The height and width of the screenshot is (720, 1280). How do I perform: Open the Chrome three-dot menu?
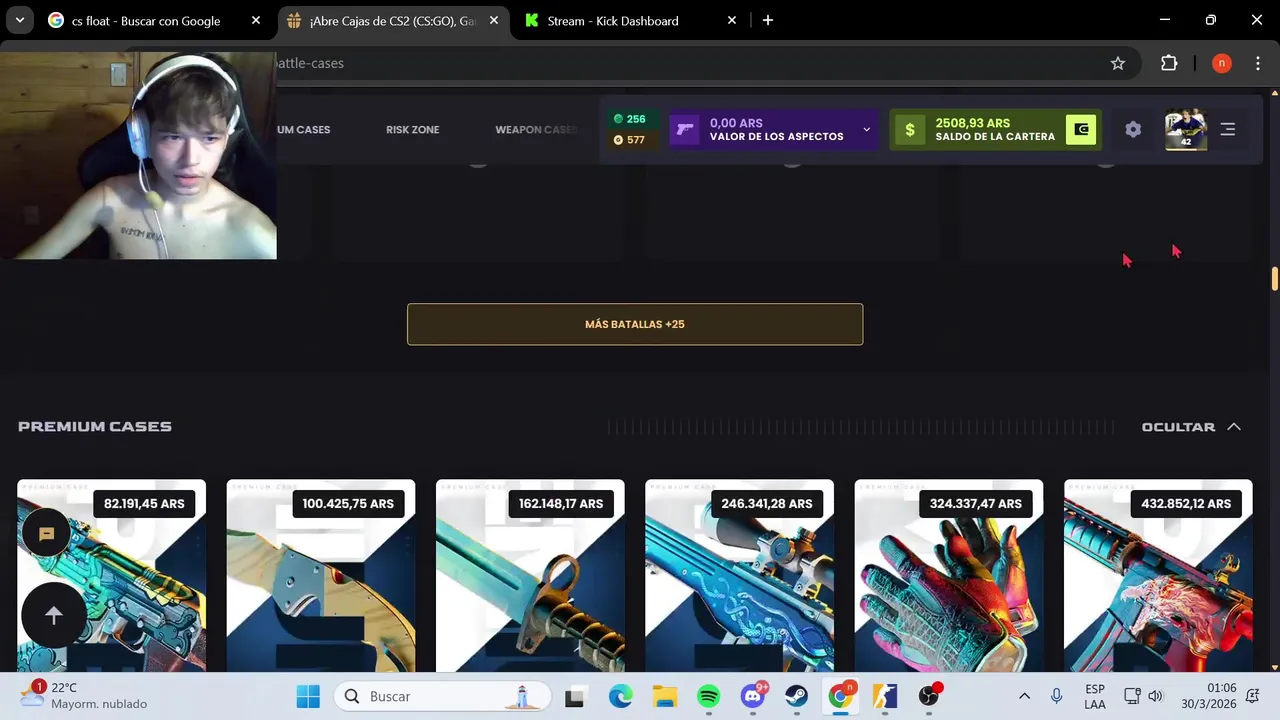point(1258,63)
